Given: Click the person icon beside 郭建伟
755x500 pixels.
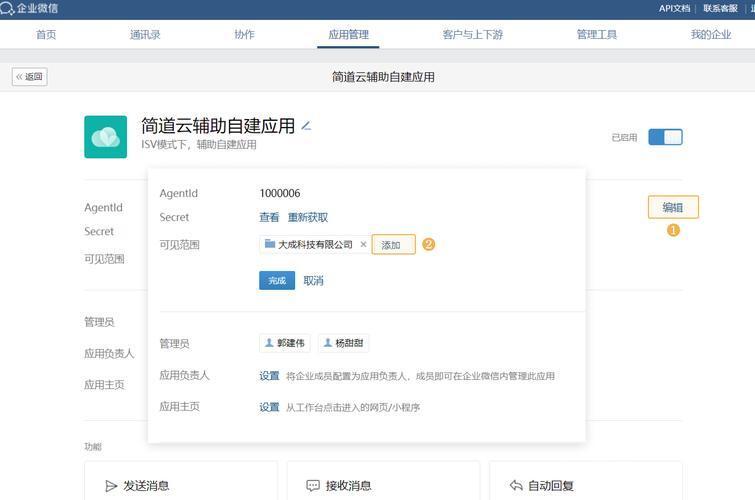Looking at the screenshot, I should (269, 343).
